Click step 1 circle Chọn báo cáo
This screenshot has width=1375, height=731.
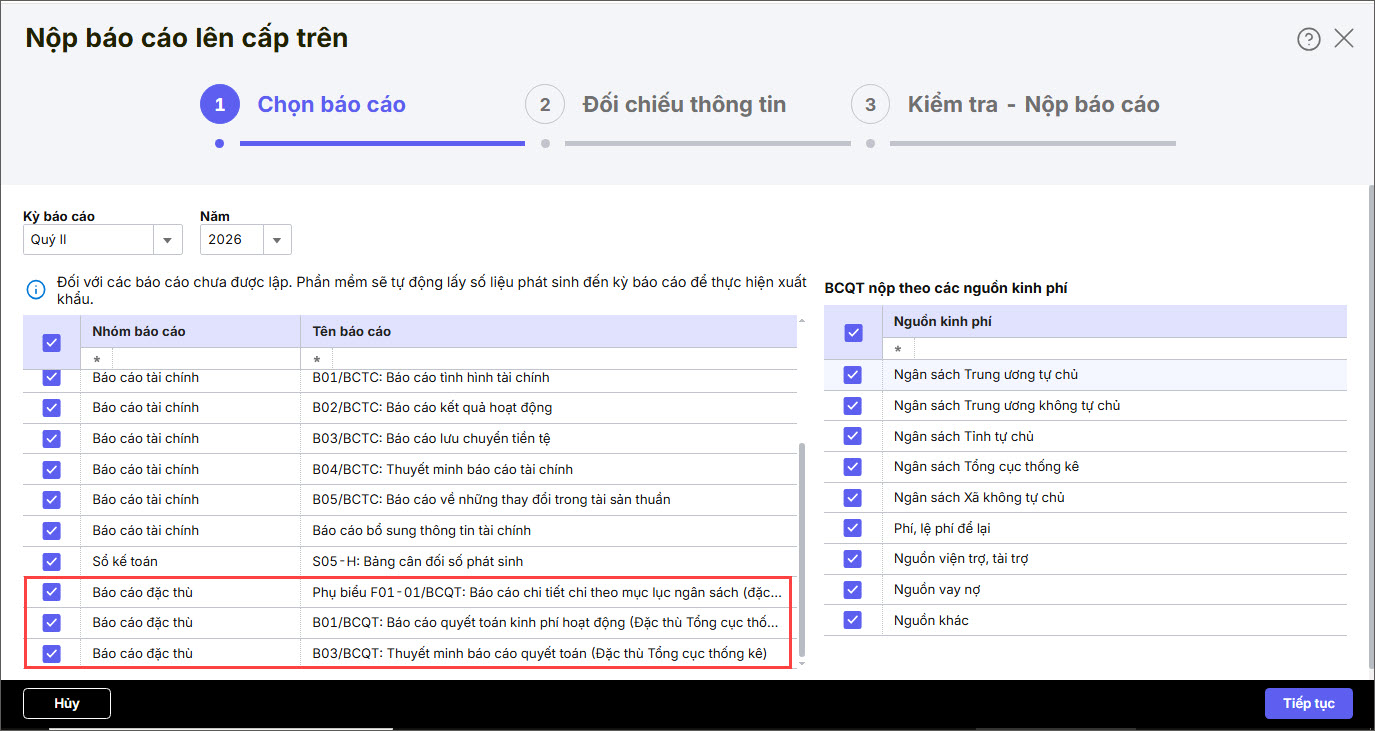point(220,105)
